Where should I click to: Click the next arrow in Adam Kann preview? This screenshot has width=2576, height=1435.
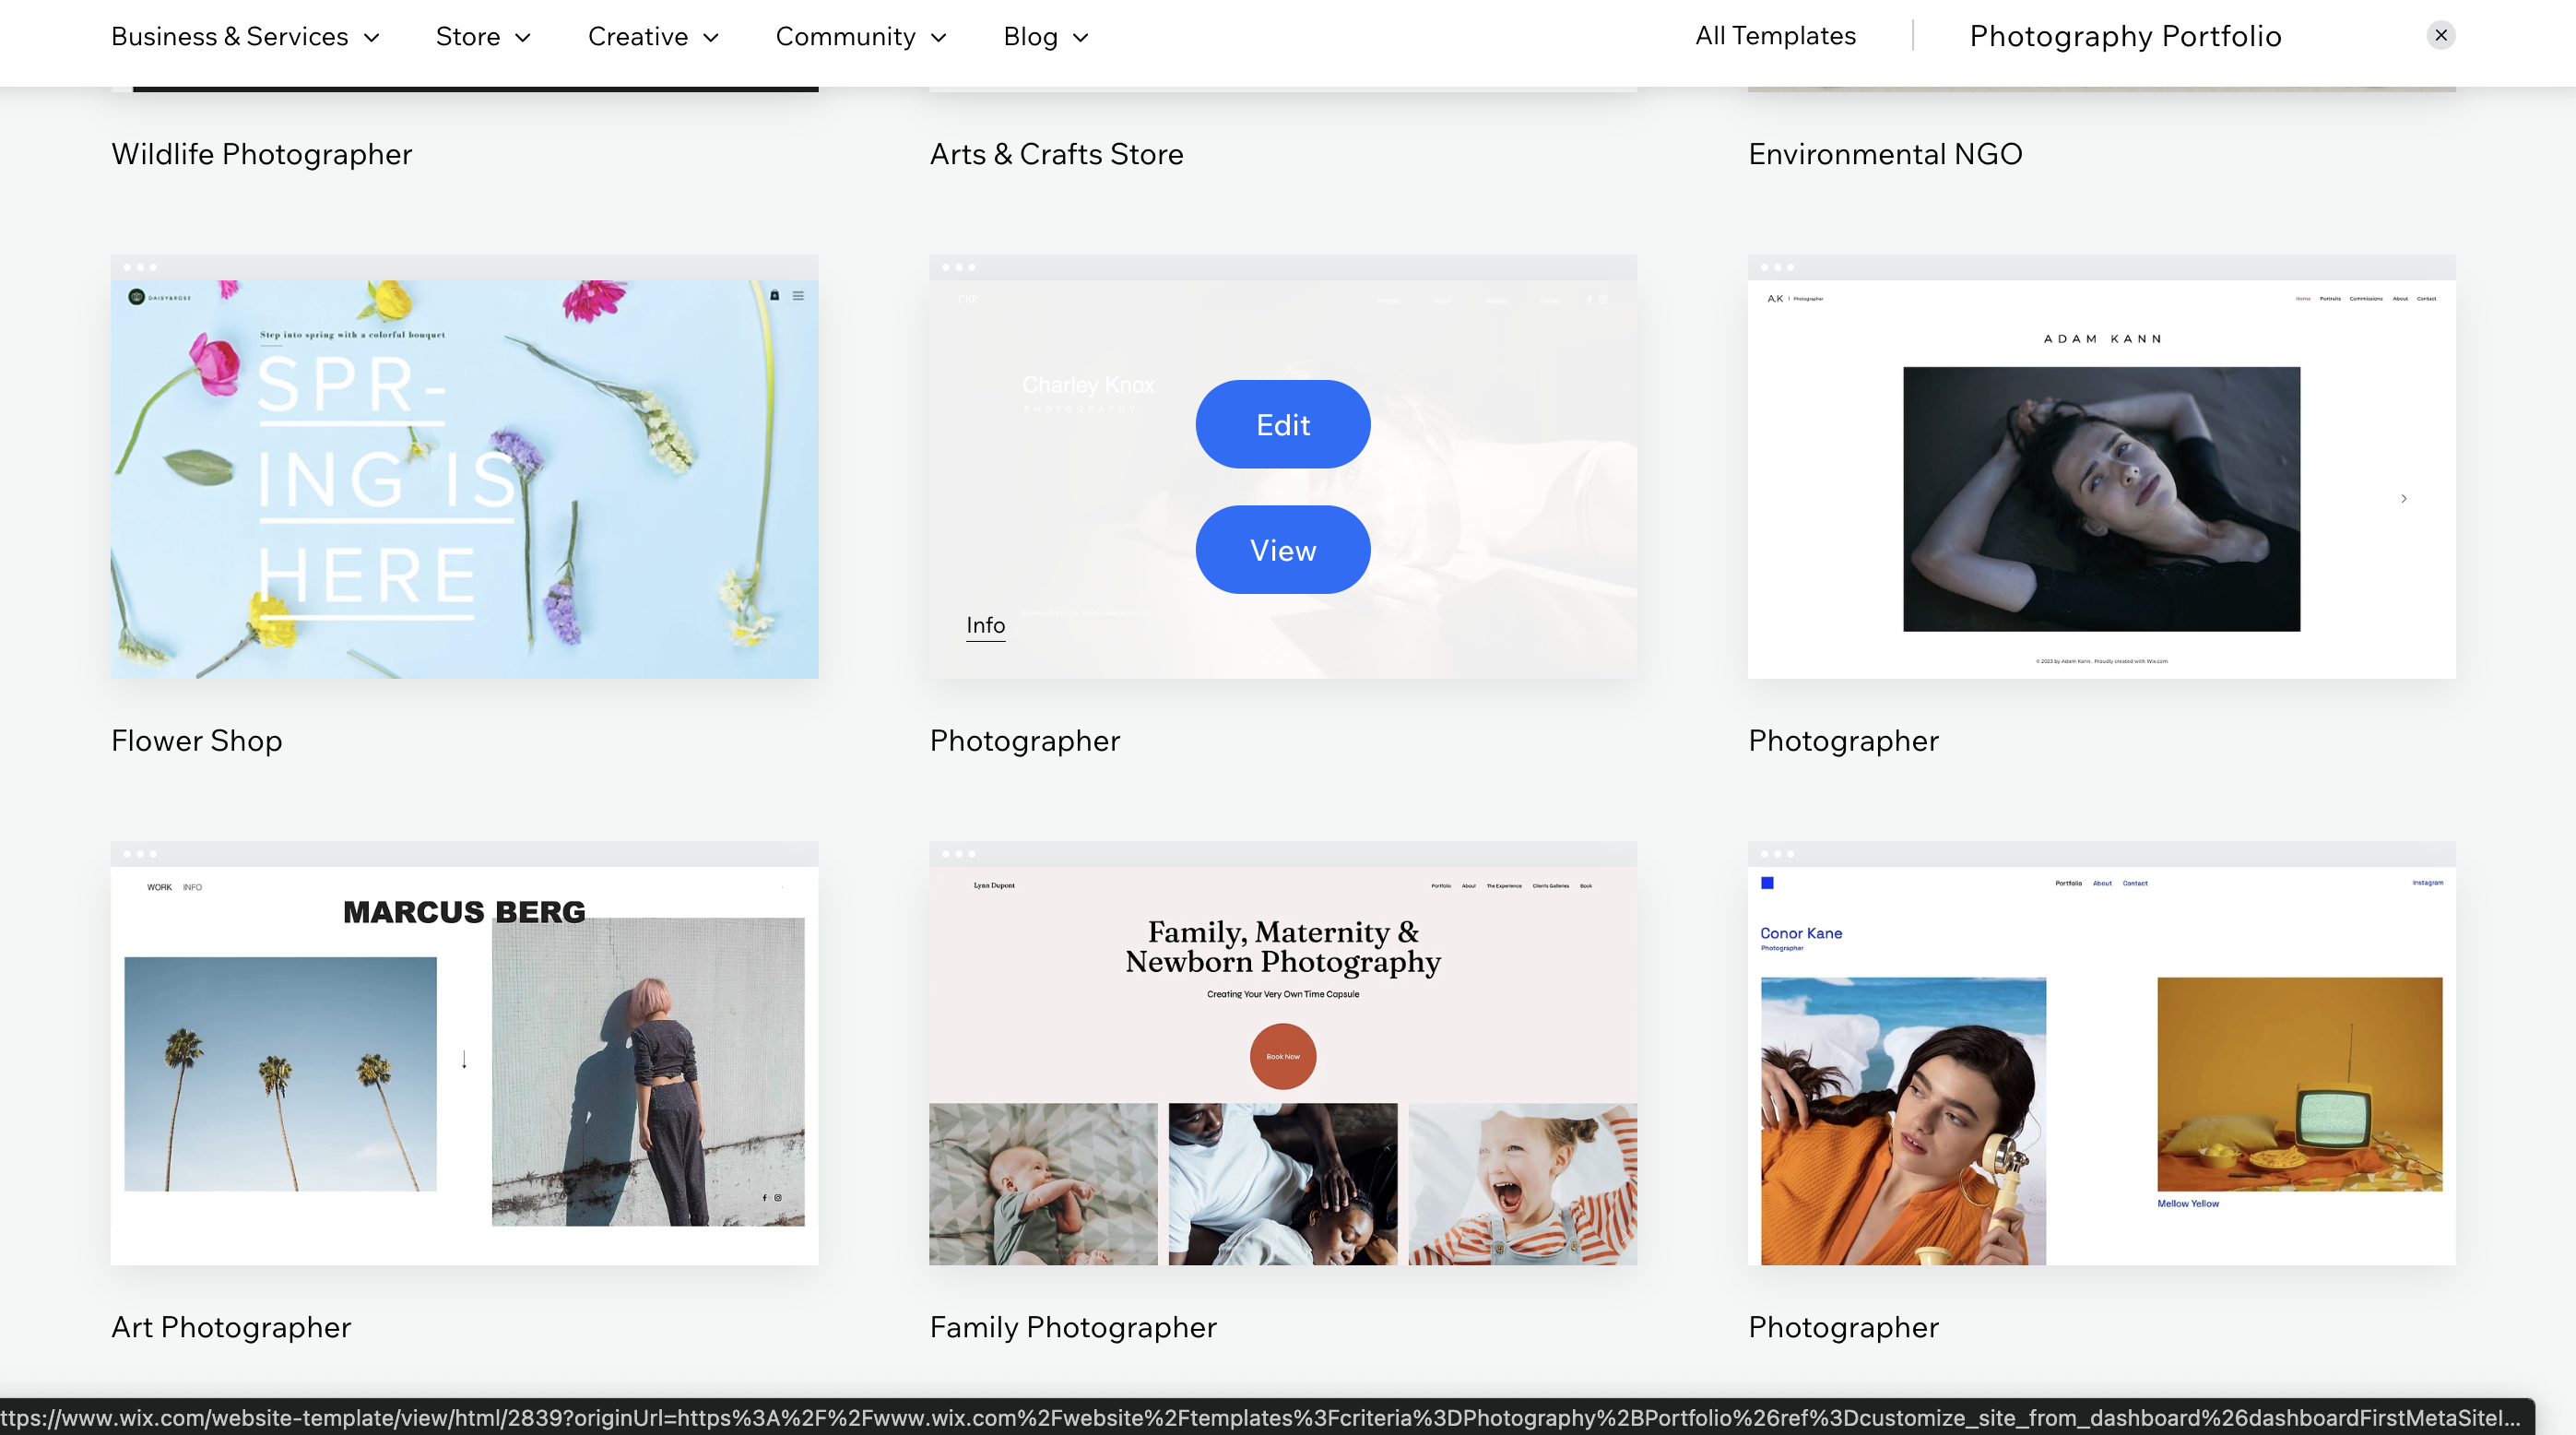click(2404, 498)
